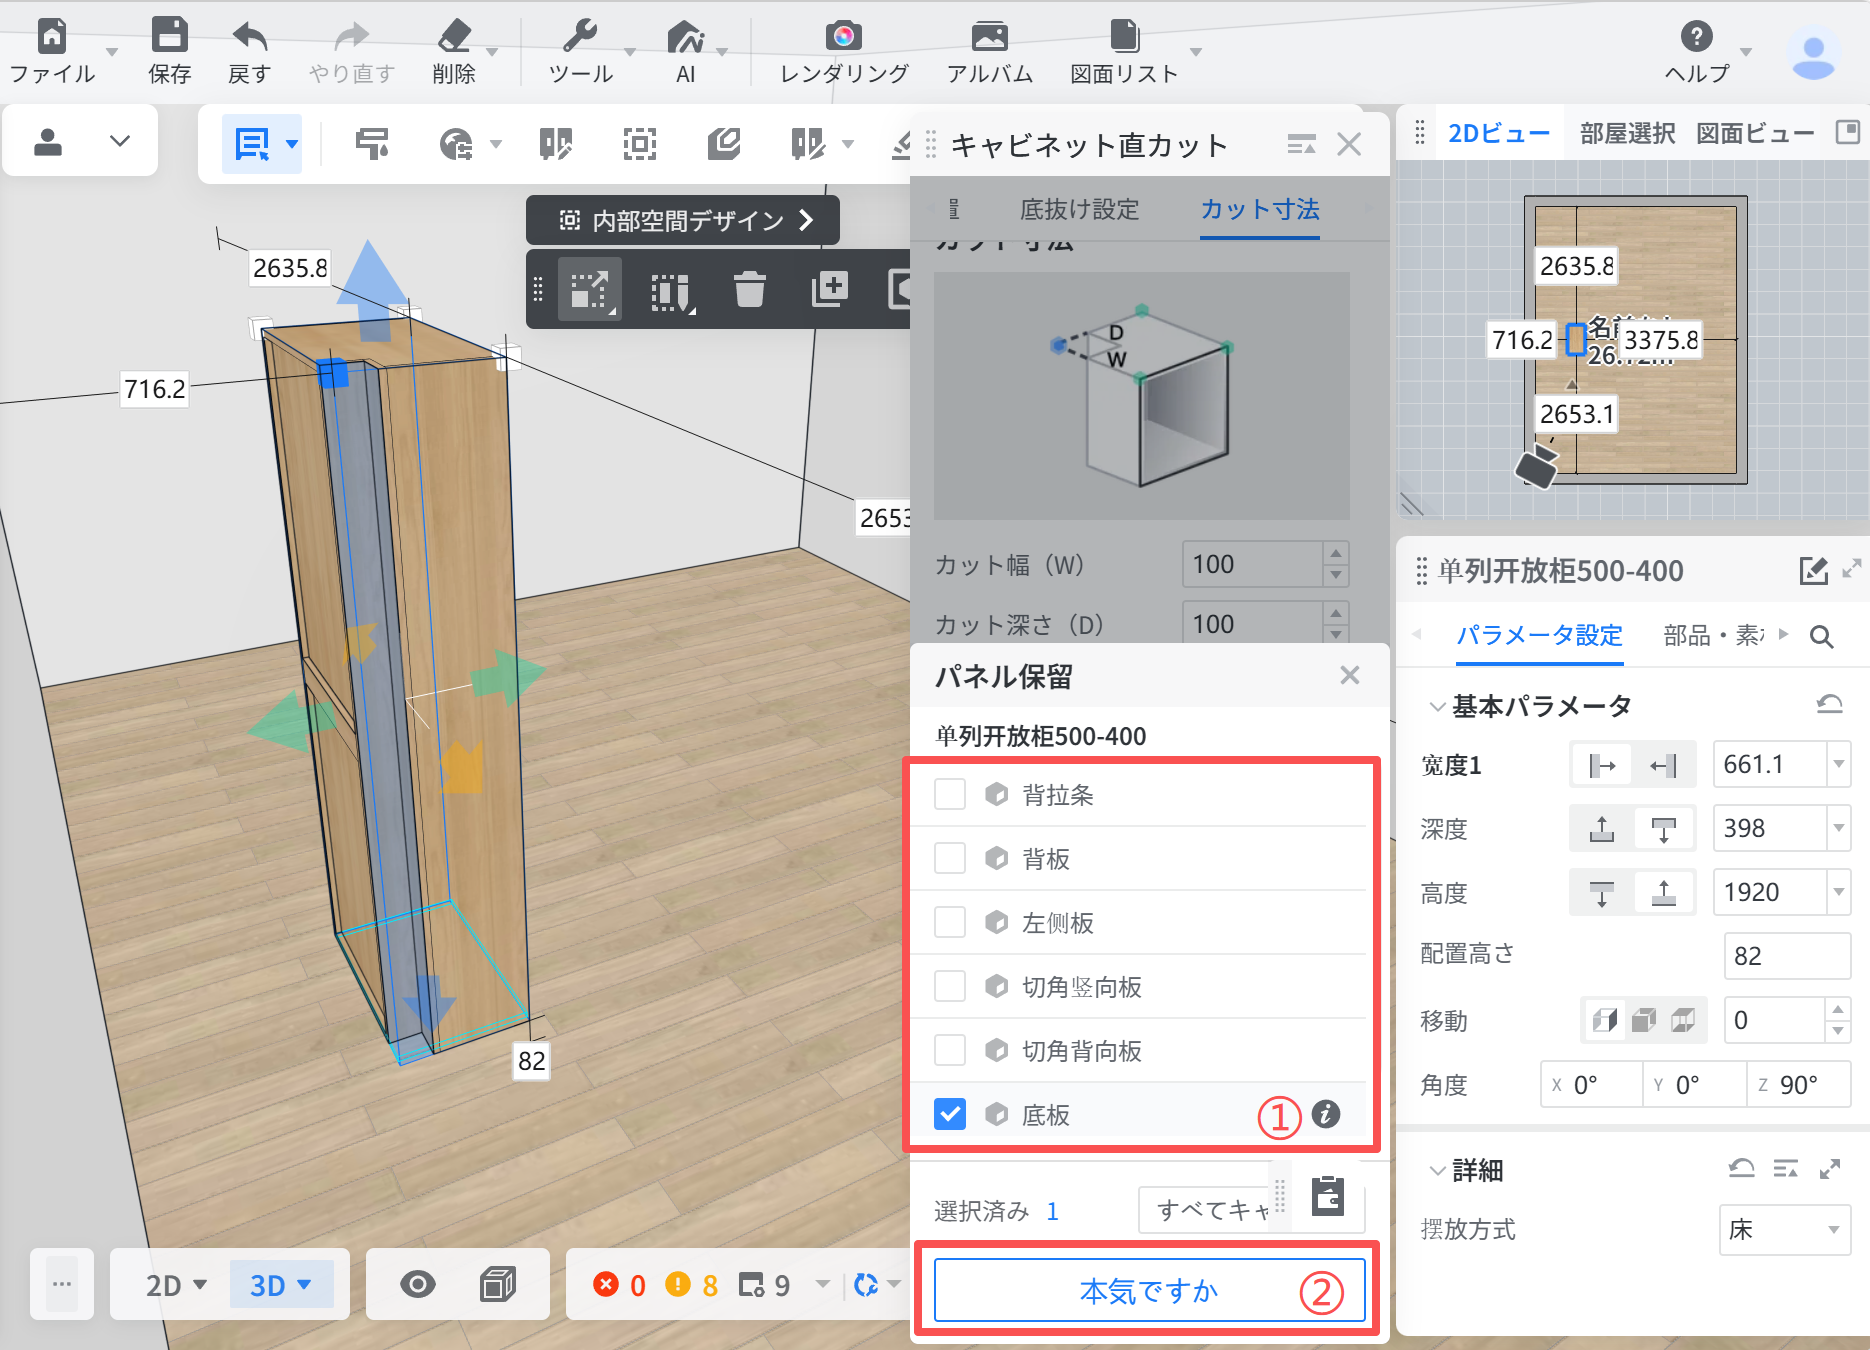Open the 図面リスト icon
1870x1350 pixels.
(x=1124, y=36)
